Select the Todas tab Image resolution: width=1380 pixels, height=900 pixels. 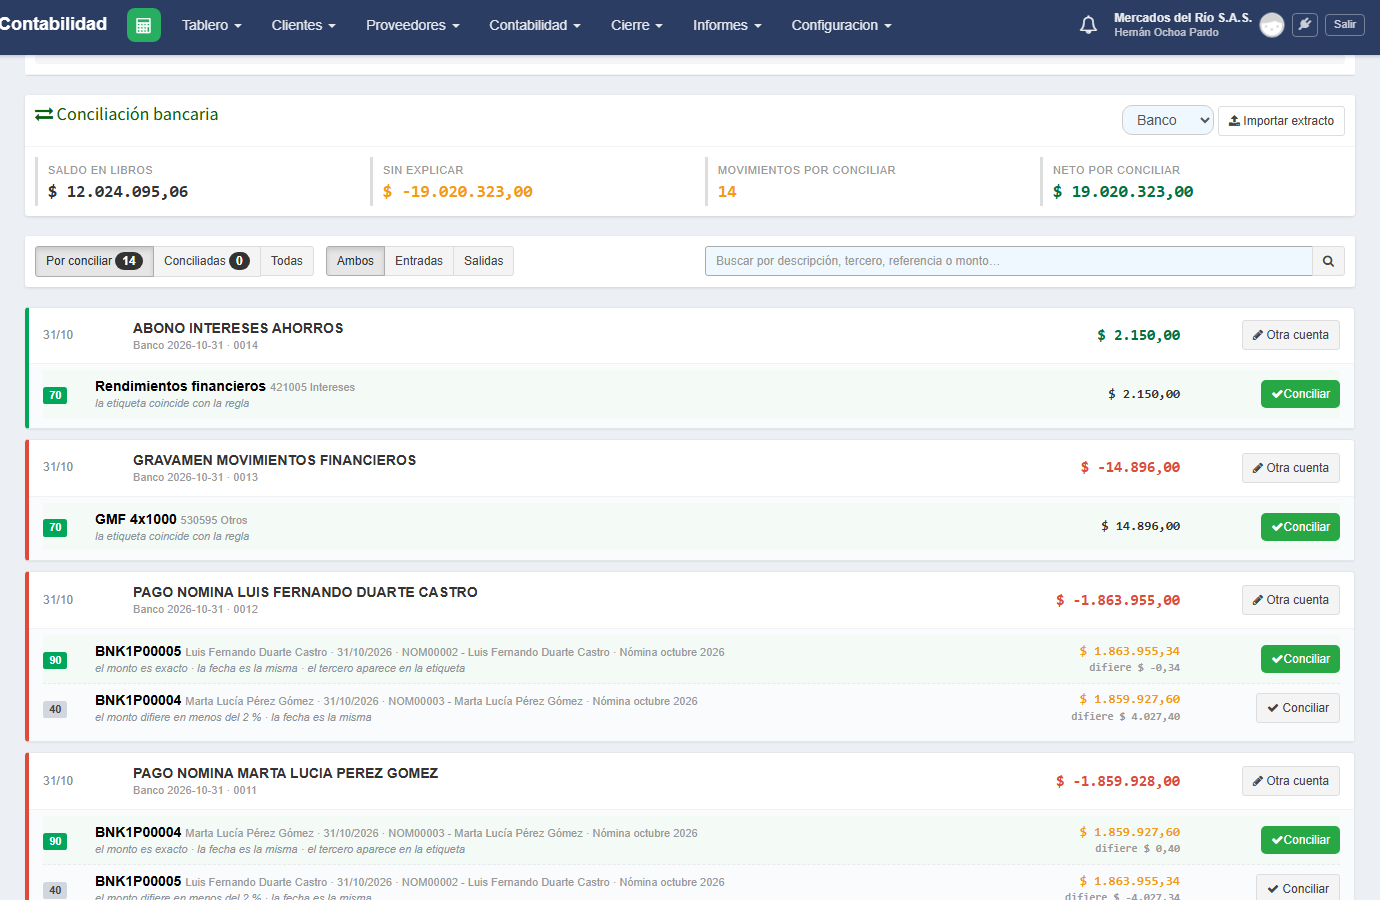pyautogui.click(x=287, y=261)
